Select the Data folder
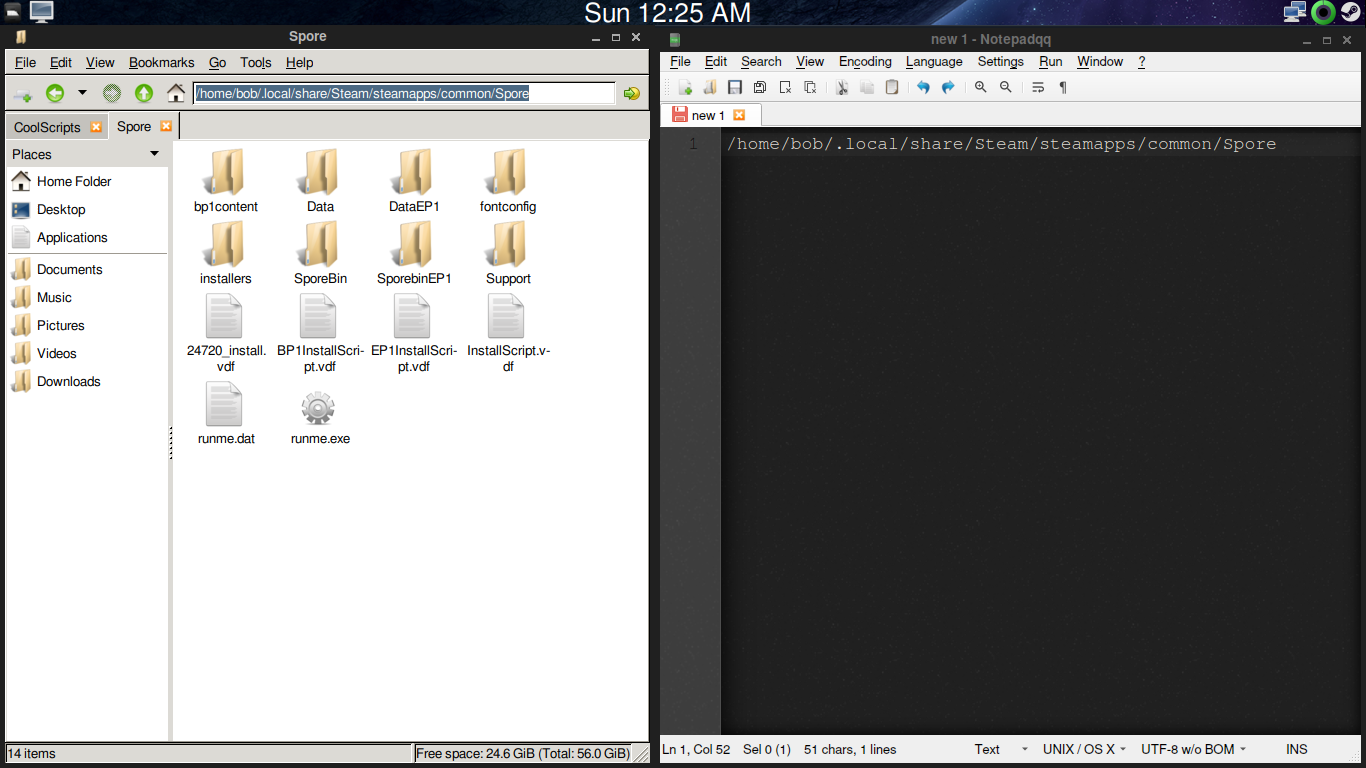 pos(320,181)
